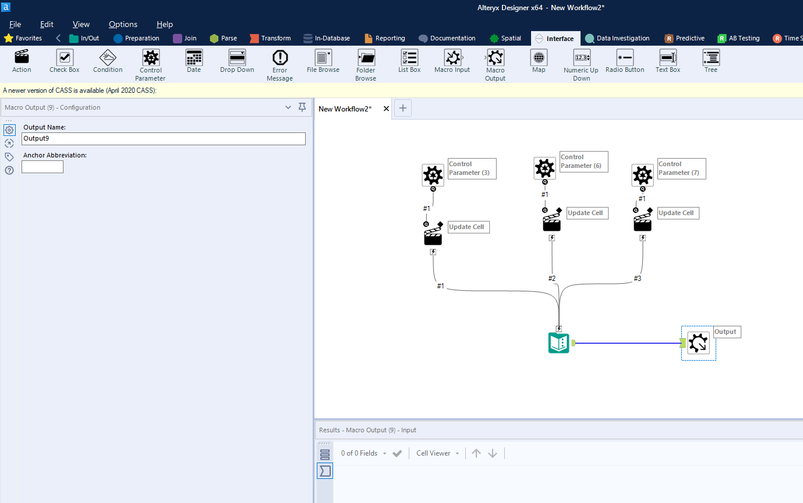Move field up arrow in results
This screenshot has height=503, width=803.
(x=476, y=453)
